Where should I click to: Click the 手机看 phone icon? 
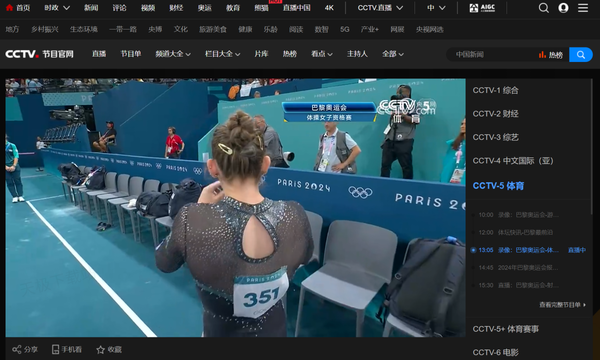(x=55, y=349)
